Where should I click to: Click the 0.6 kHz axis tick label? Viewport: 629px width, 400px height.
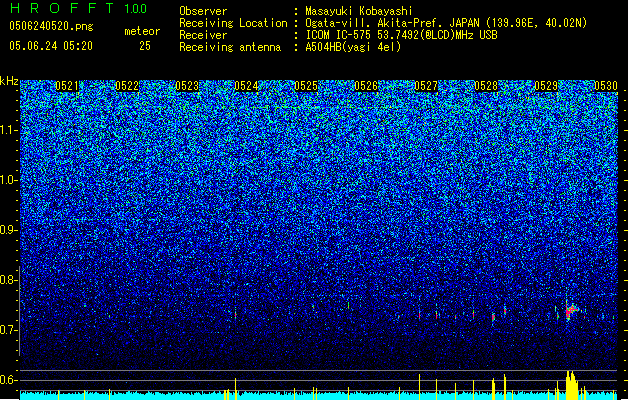click(x=8, y=380)
